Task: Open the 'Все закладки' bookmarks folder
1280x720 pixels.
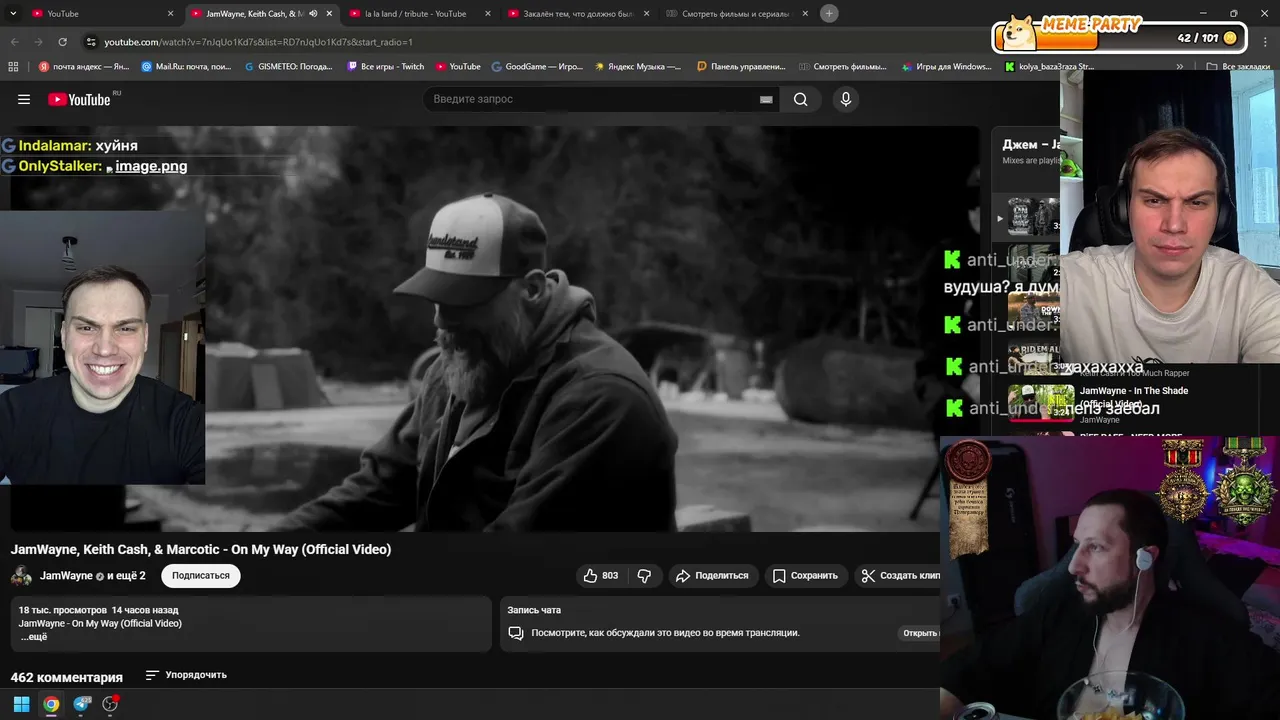Action: click(1238, 67)
